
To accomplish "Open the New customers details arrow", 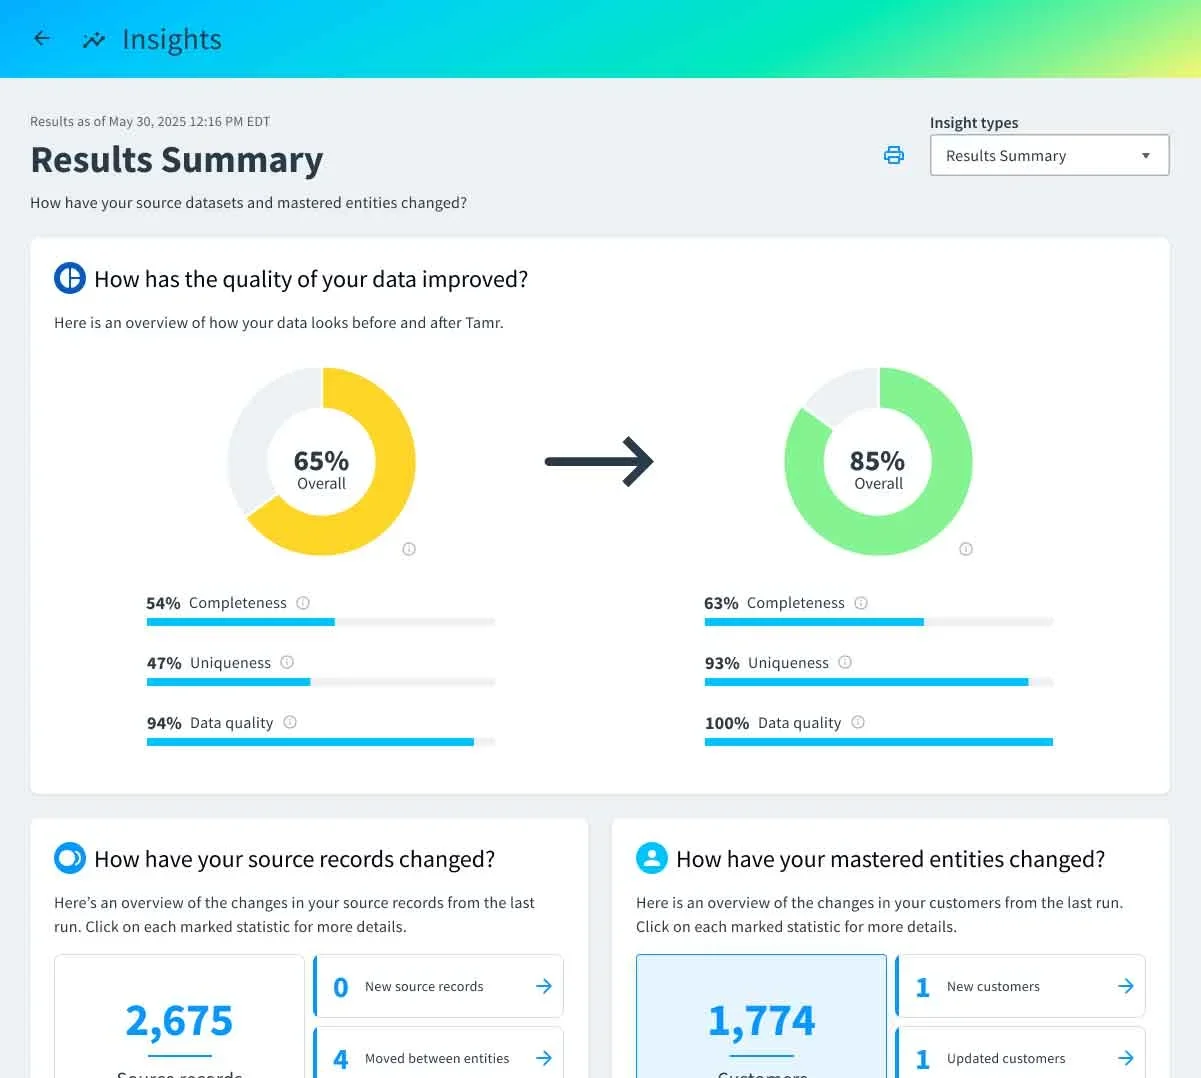I will pyautogui.click(x=1126, y=986).
